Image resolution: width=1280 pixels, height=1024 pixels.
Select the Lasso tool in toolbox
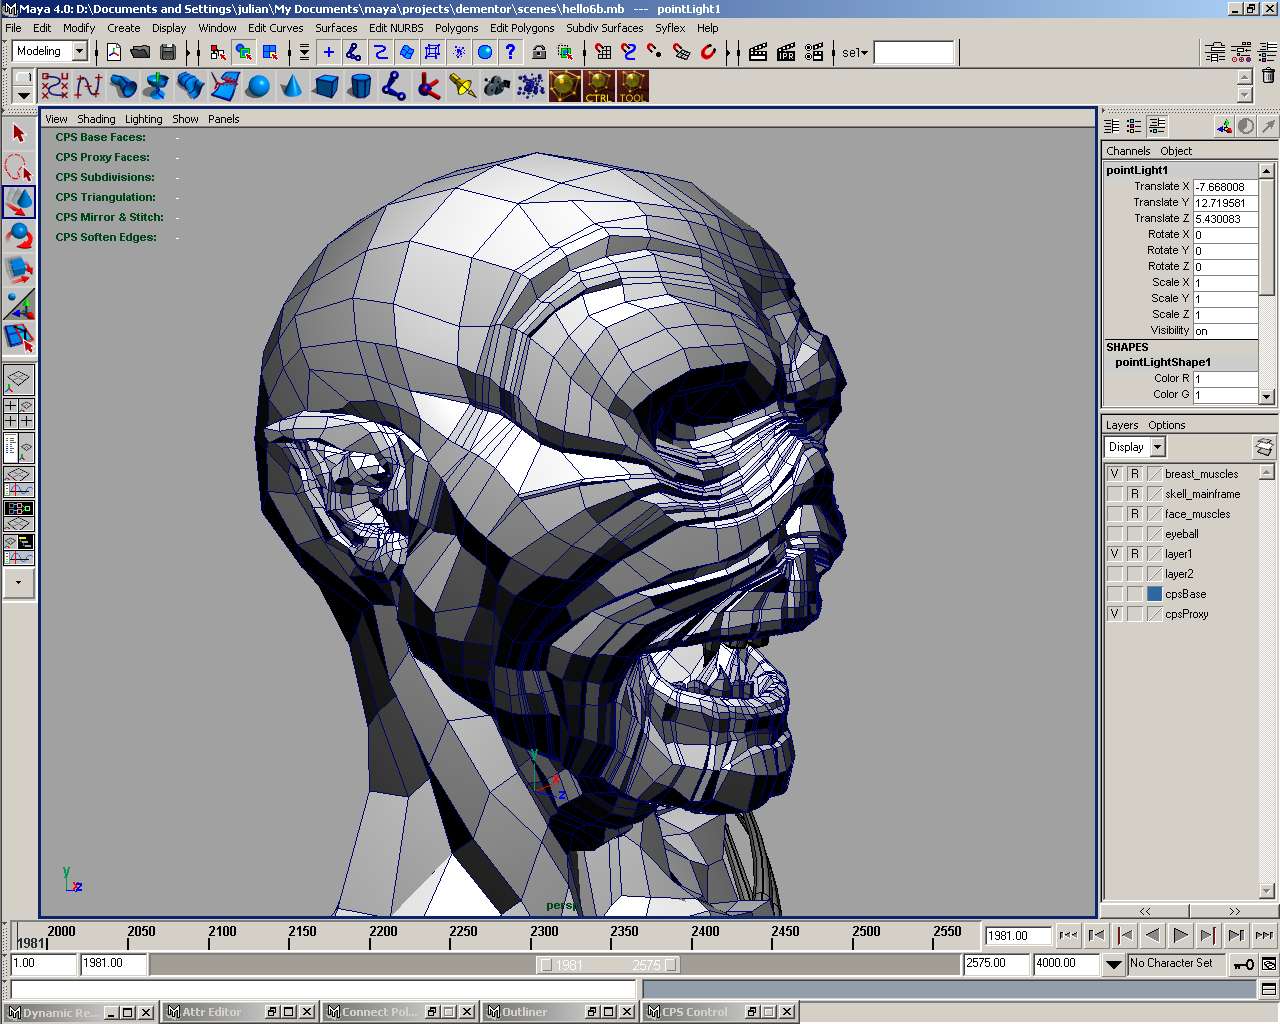19,167
